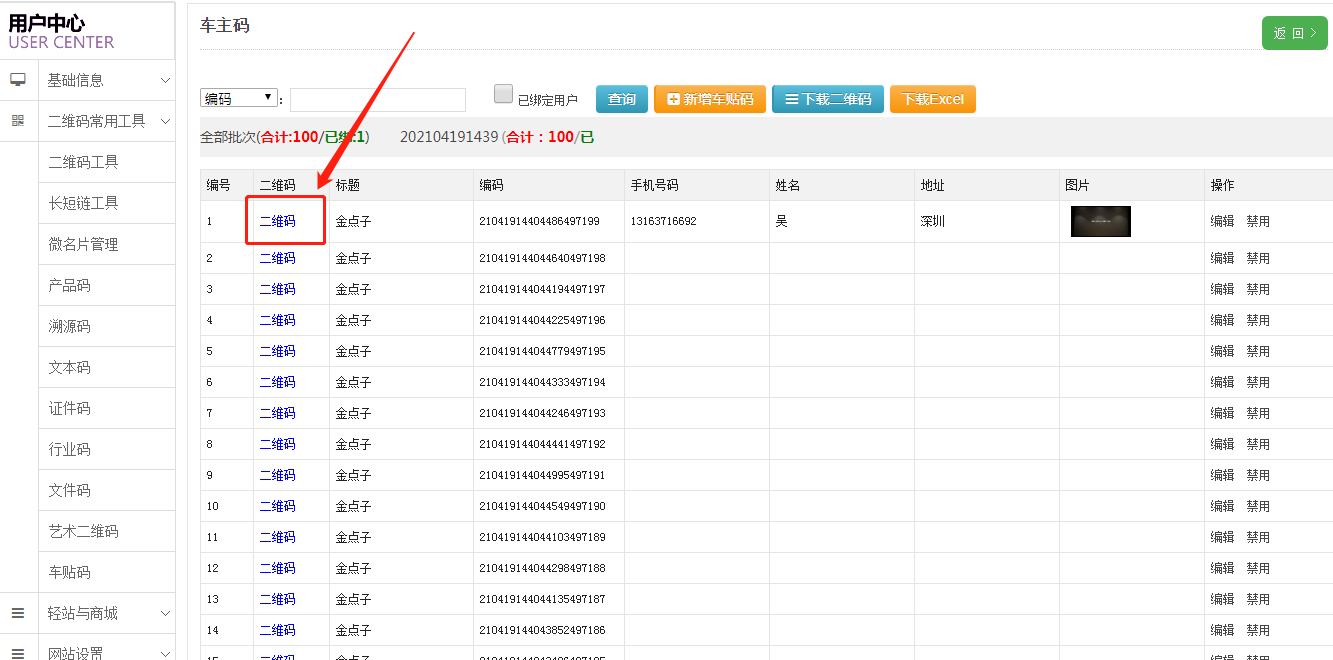This screenshot has height=660, width=1333.
Task: Click the hamburger icon beside 网站设置
Action: [18, 653]
